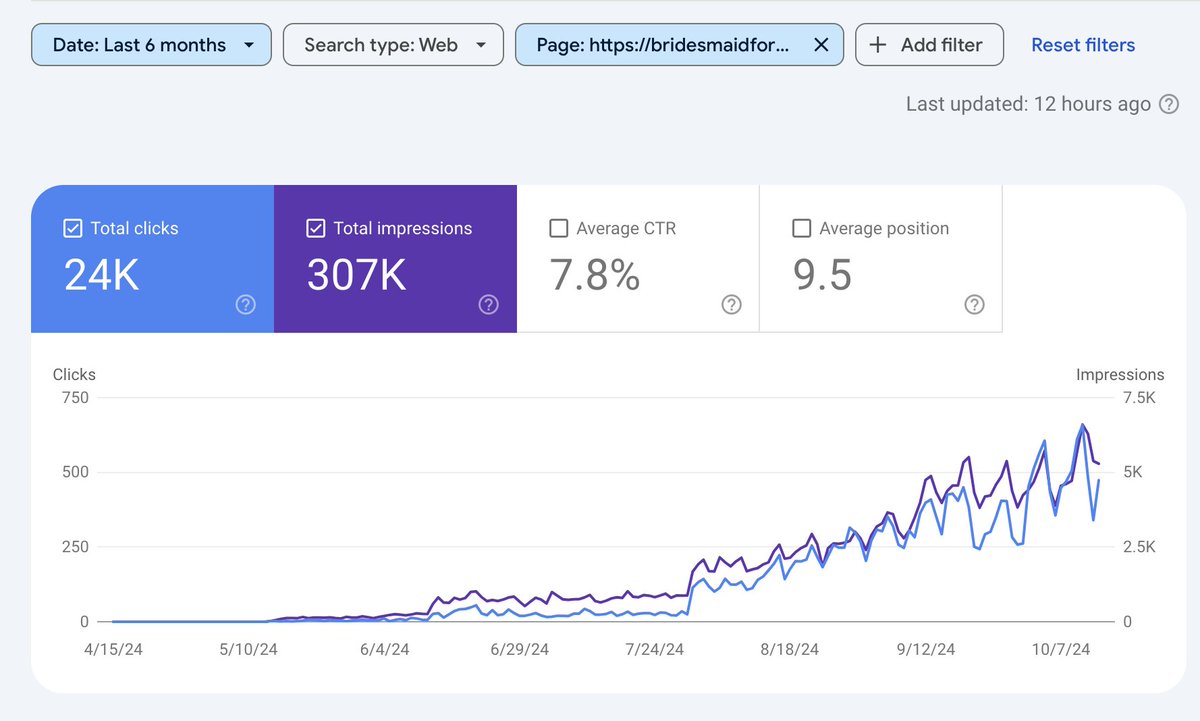
Task: Click the Clicks axis title
Action: (74, 374)
